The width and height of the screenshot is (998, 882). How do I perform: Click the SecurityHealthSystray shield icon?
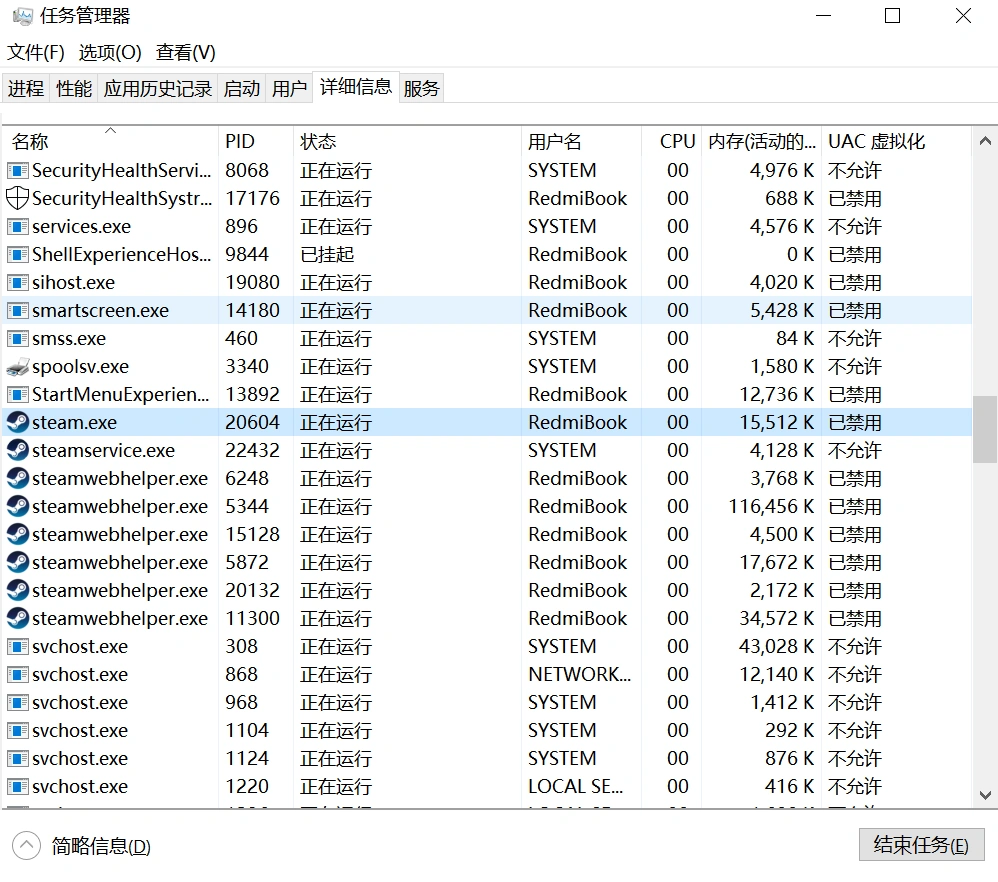click(17, 198)
